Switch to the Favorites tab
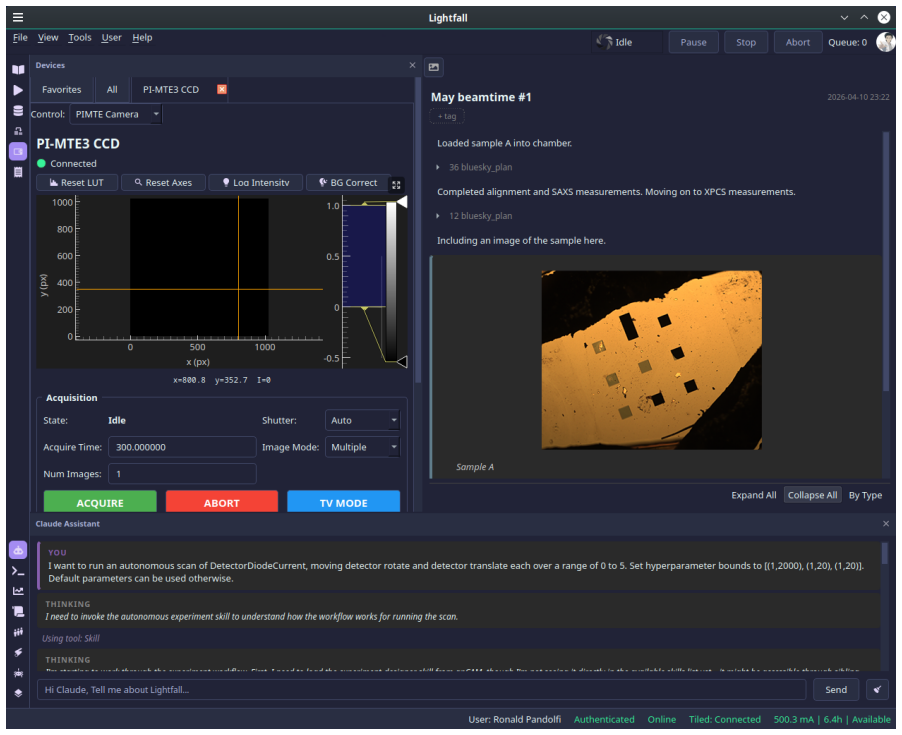Viewport: 902px width, 735px height. pyautogui.click(x=62, y=89)
